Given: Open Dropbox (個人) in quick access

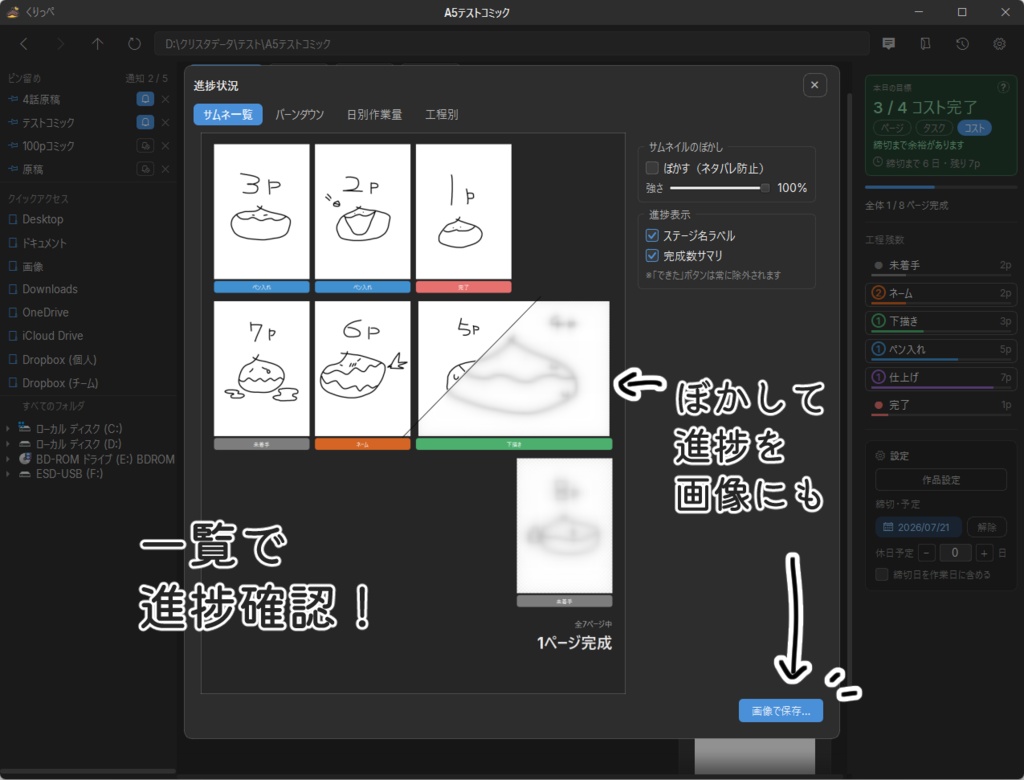Looking at the screenshot, I should point(59,360).
